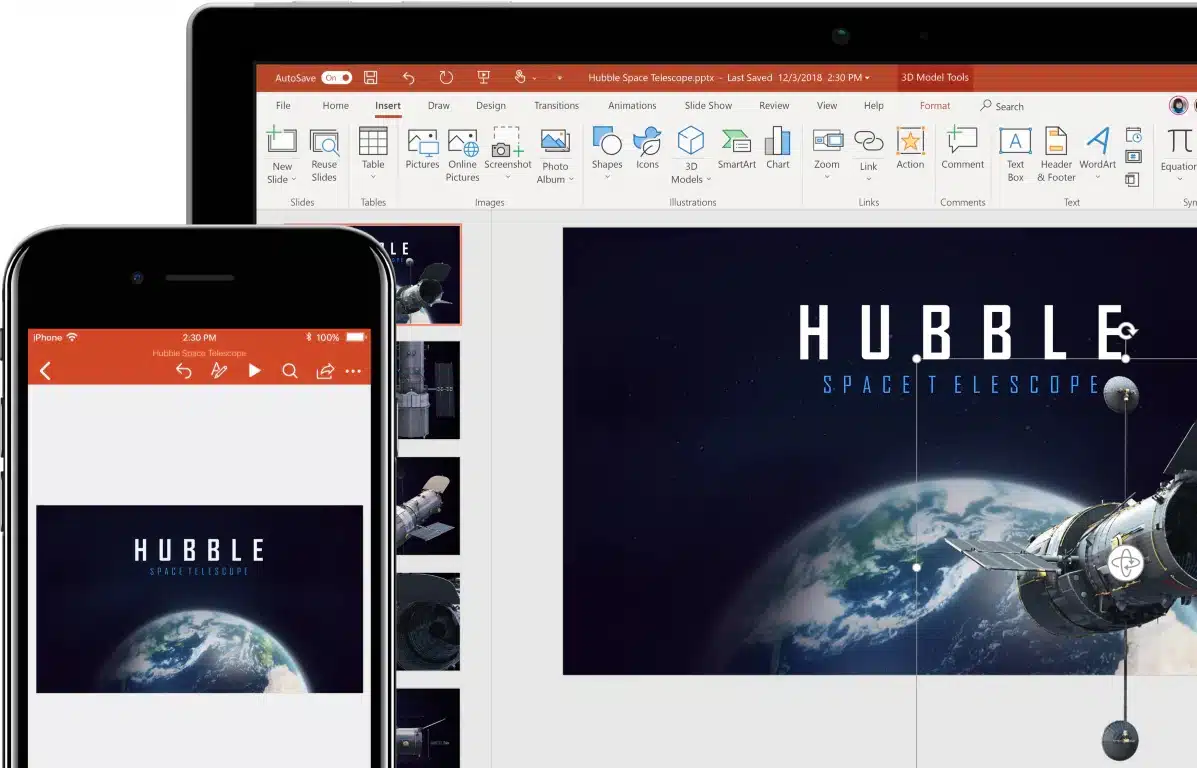The height and width of the screenshot is (768, 1197).
Task: Go to the Transitions tab
Action: pyautogui.click(x=557, y=105)
